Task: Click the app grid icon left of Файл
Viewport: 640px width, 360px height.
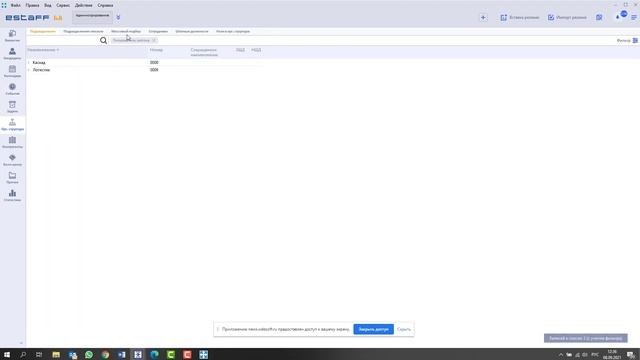Action: point(4,5)
